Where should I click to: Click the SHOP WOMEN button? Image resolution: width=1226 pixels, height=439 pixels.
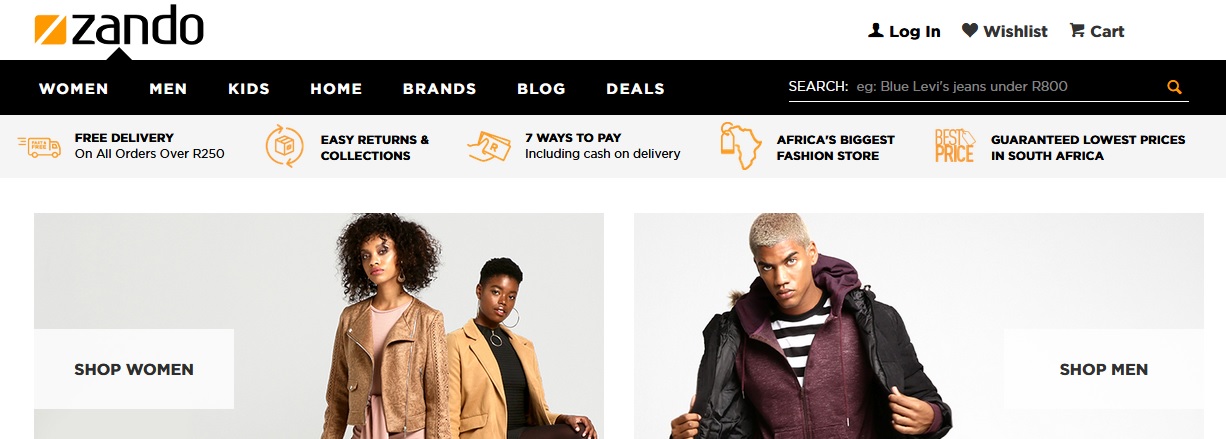point(134,369)
